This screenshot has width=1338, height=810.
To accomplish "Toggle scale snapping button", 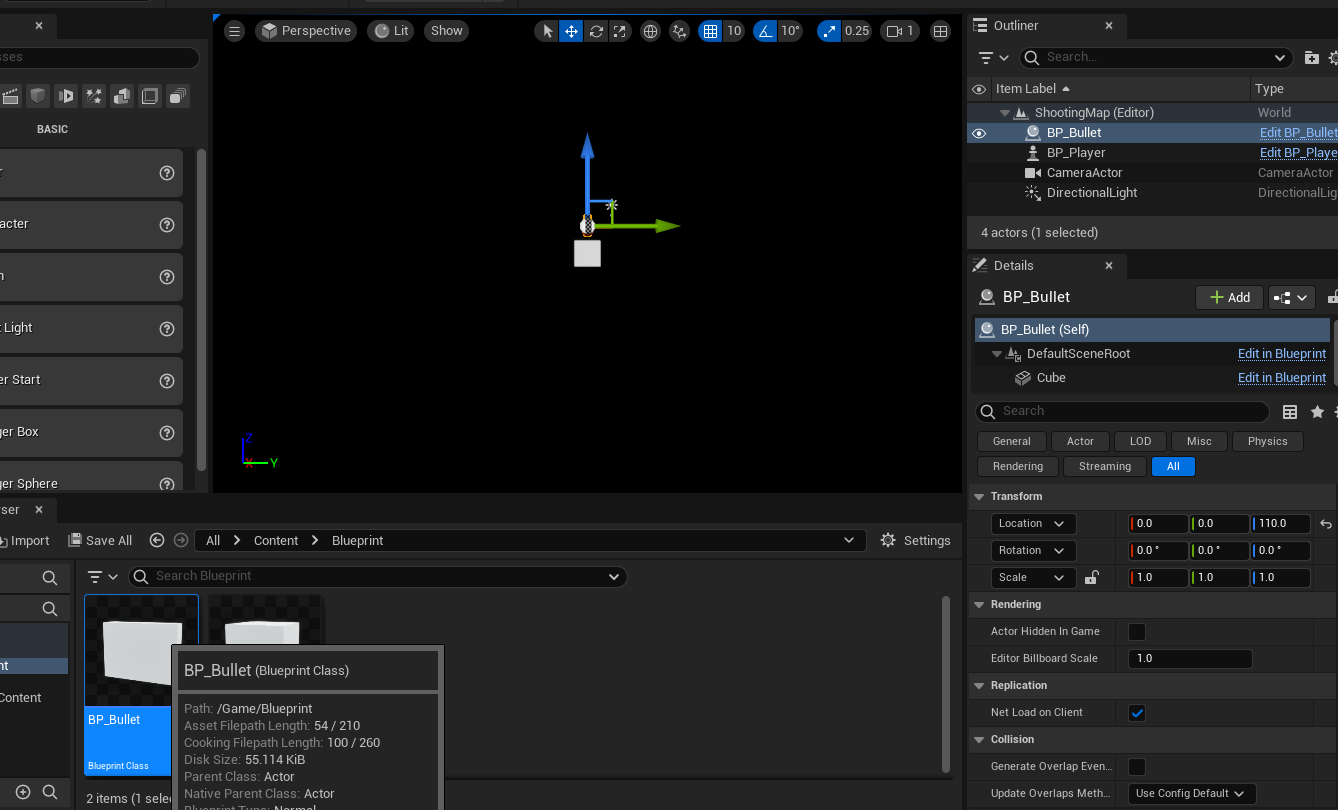I will [829, 31].
